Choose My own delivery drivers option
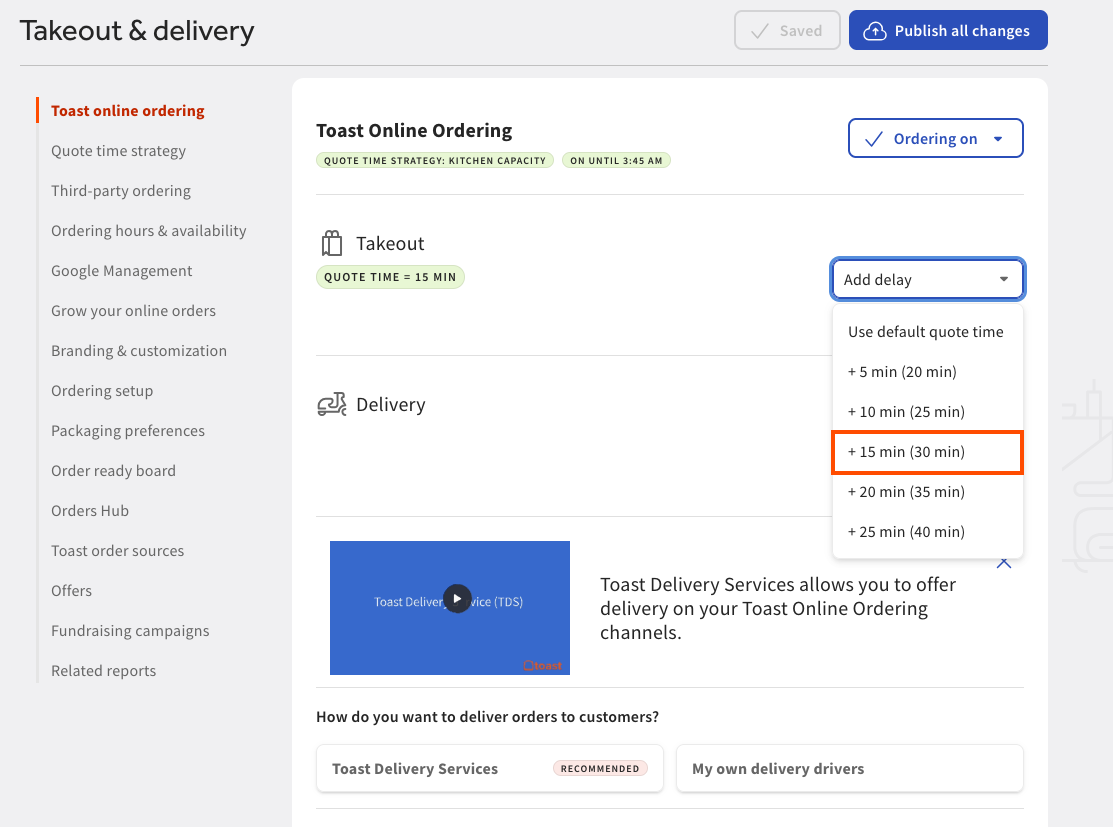 pos(850,768)
